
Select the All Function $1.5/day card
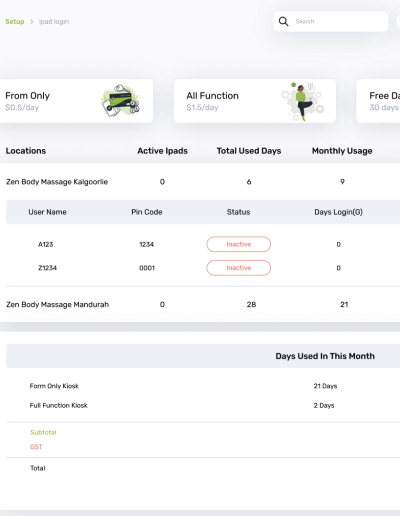[255, 101]
